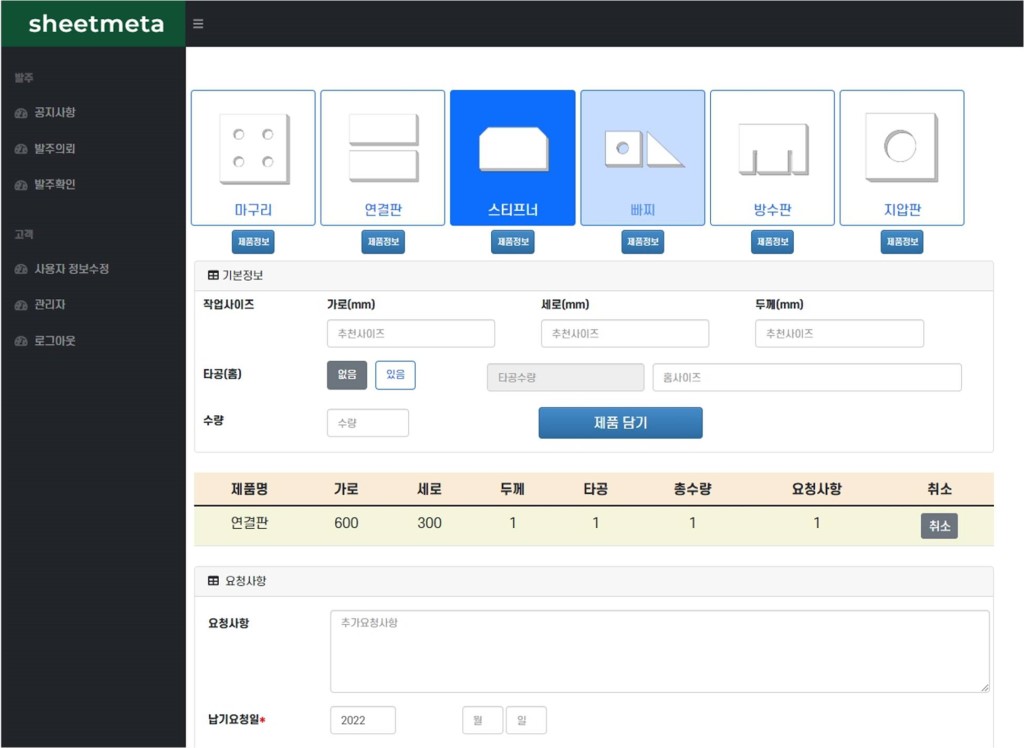Select the 방수판 product card
The image size is (1024, 748).
click(772, 157)
